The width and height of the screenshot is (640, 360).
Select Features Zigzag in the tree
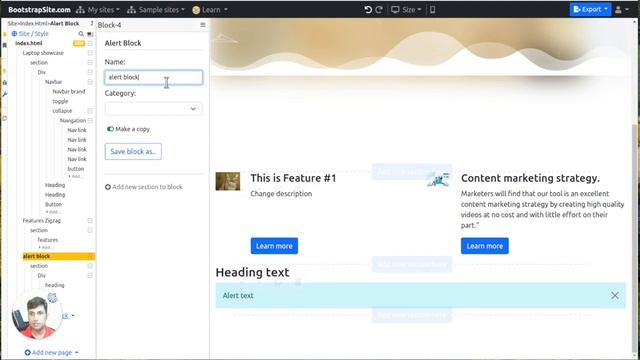(x=42, y=220)
